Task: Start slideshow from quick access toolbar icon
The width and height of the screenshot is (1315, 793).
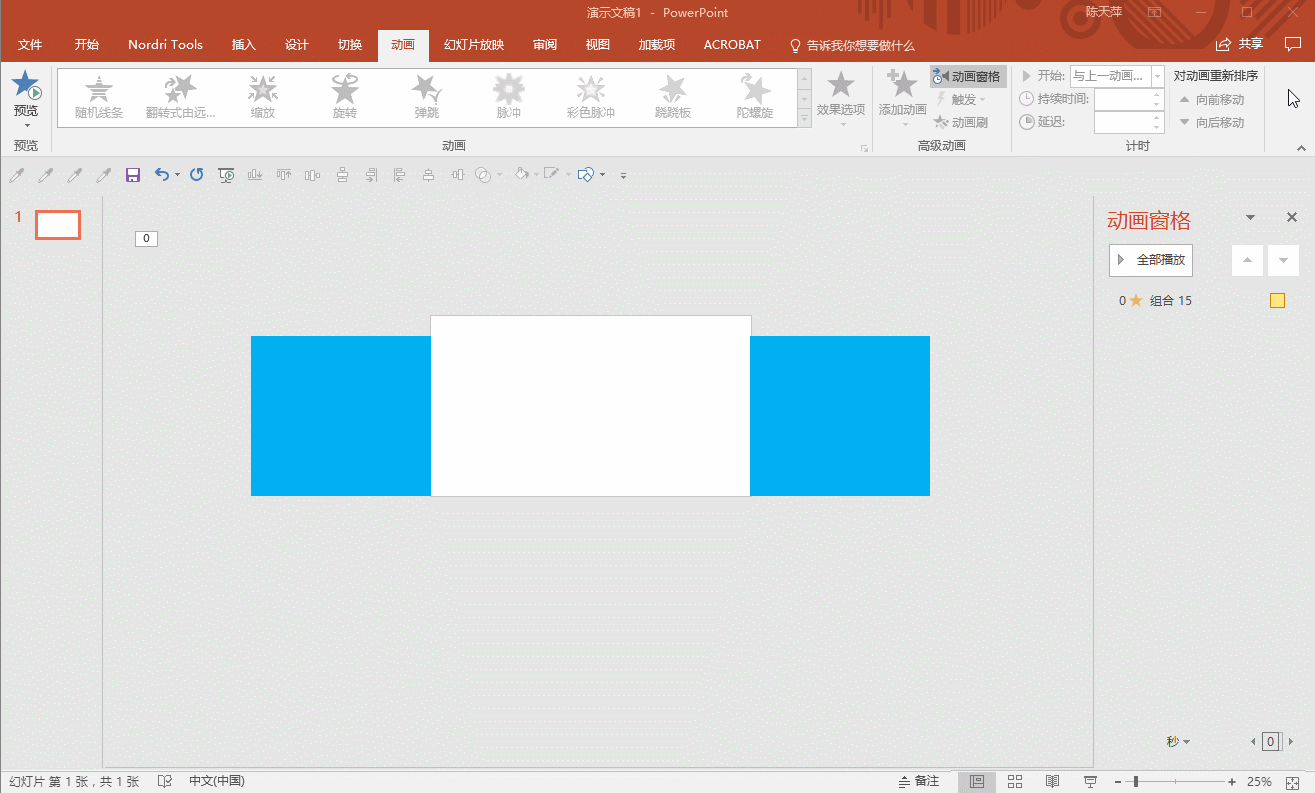Action: tap(226, 175)
